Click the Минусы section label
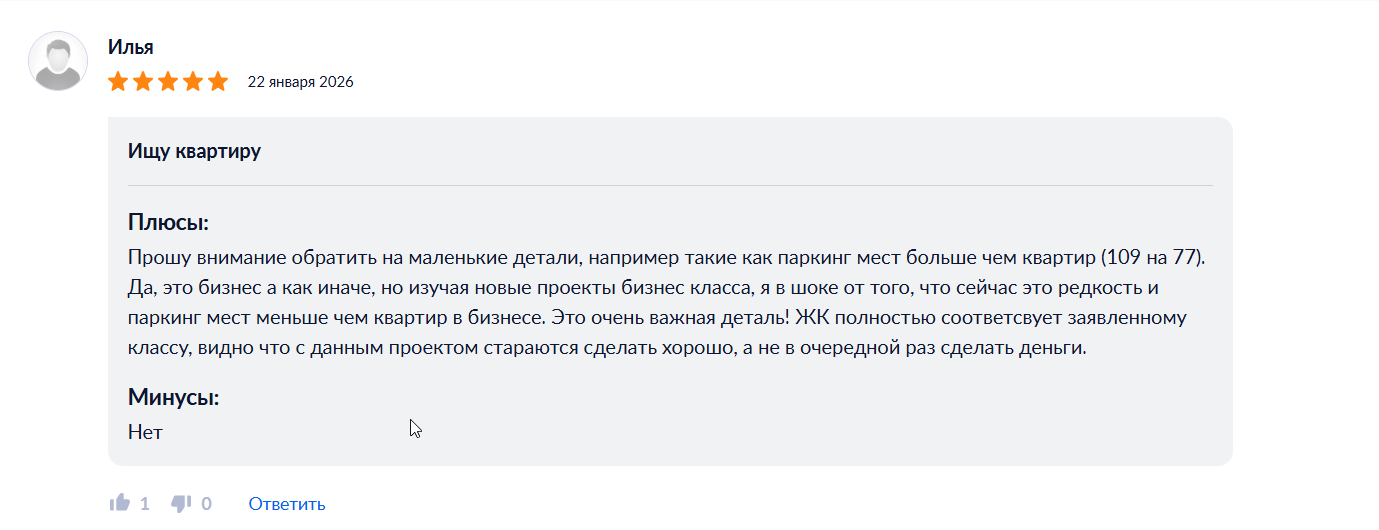1379x530 pixels. coord(173,397)
